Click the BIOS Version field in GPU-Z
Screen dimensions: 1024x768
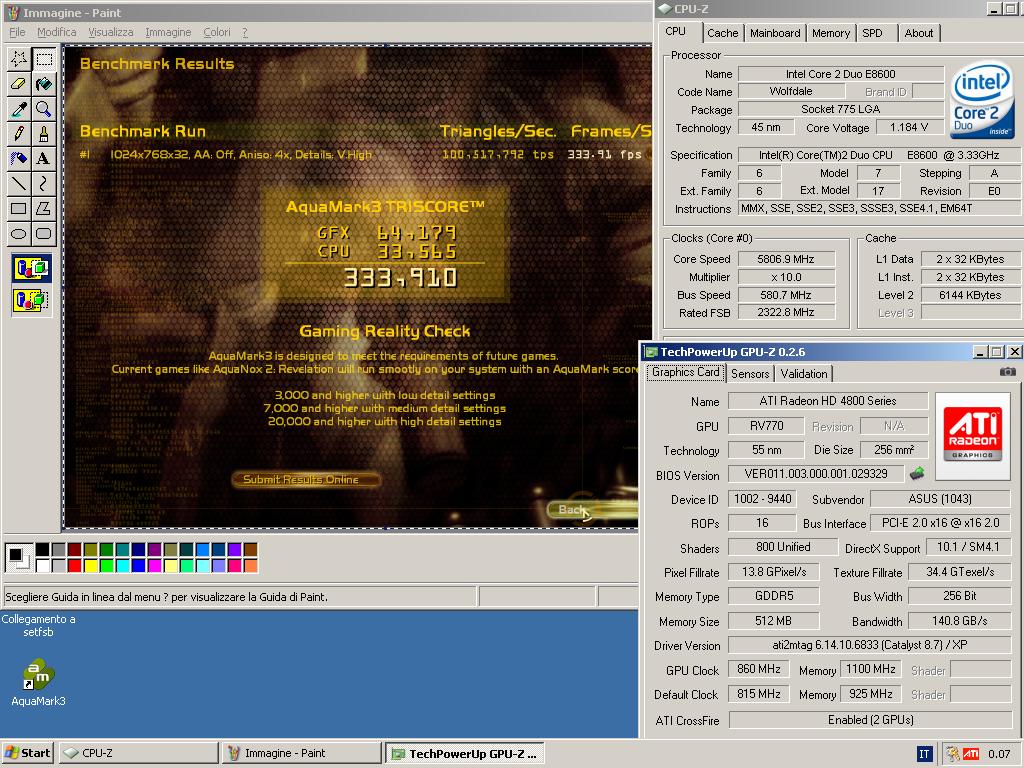click(816, 473)
